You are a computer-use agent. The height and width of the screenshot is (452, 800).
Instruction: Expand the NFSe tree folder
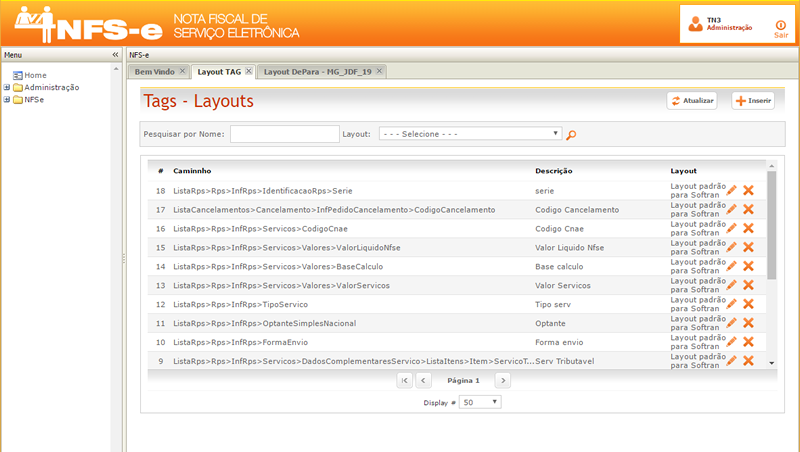(x=7, y=99)
